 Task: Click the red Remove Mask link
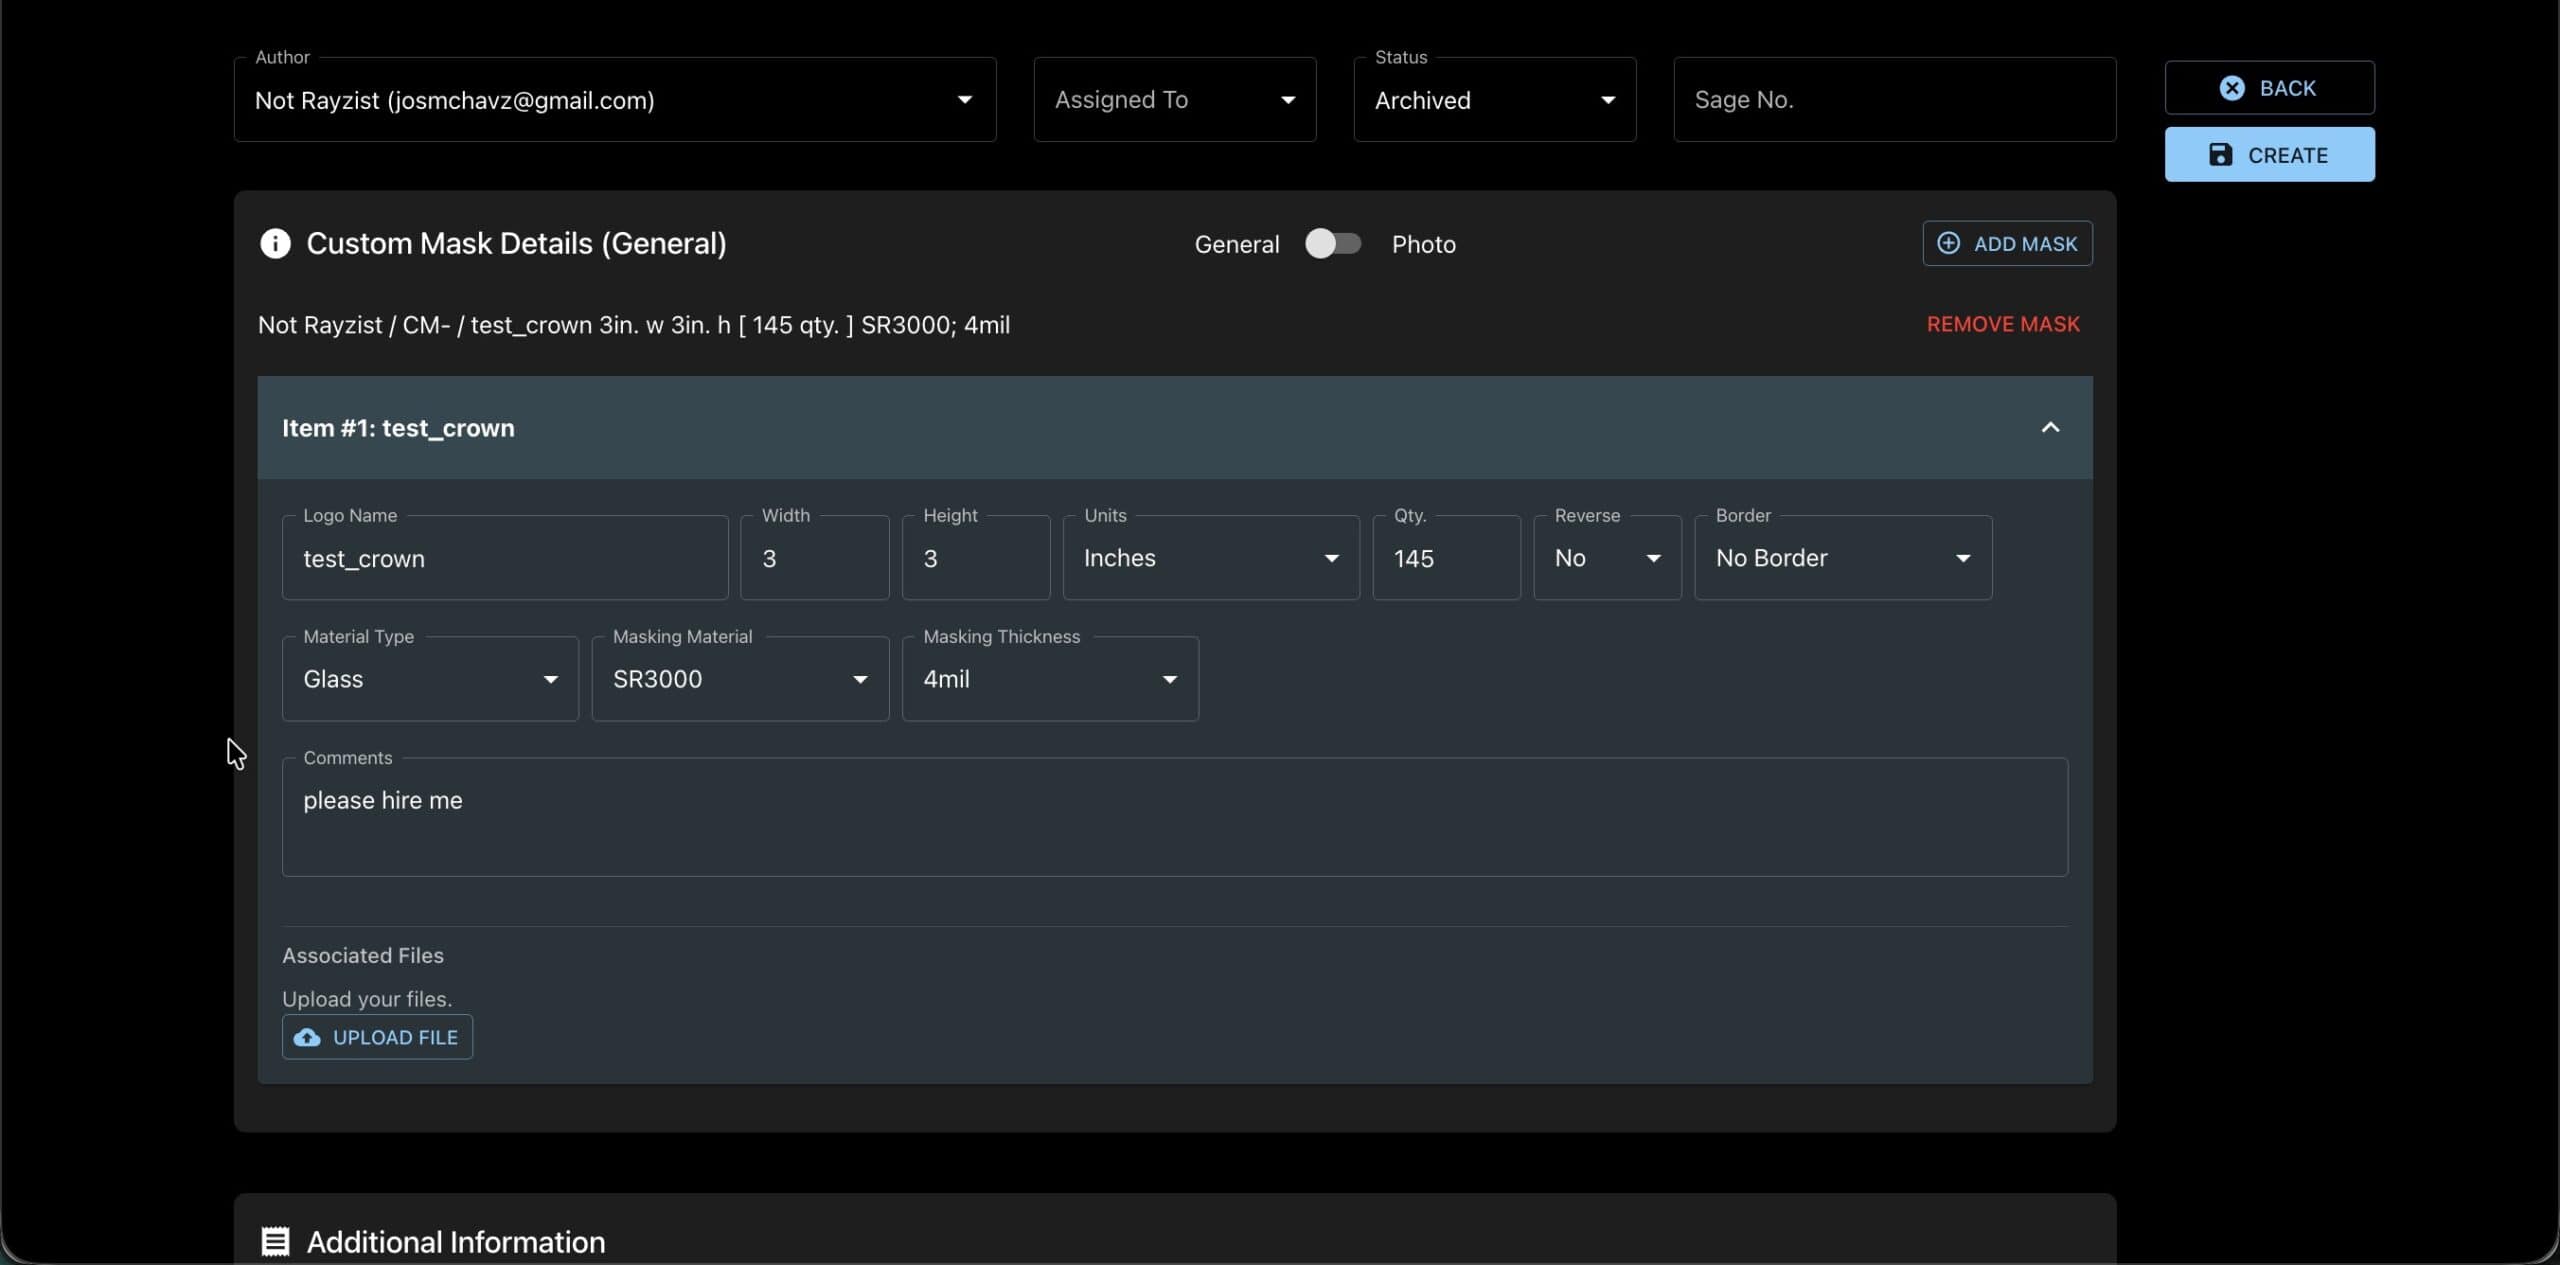[2002, 324]
